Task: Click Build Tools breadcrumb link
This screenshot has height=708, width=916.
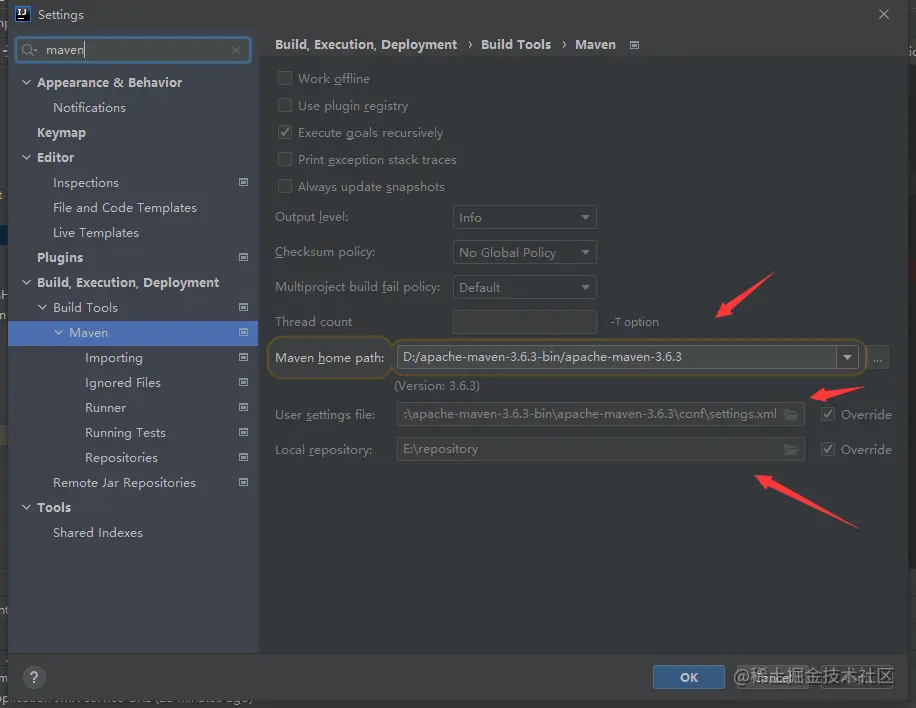Action: point(516,45)
